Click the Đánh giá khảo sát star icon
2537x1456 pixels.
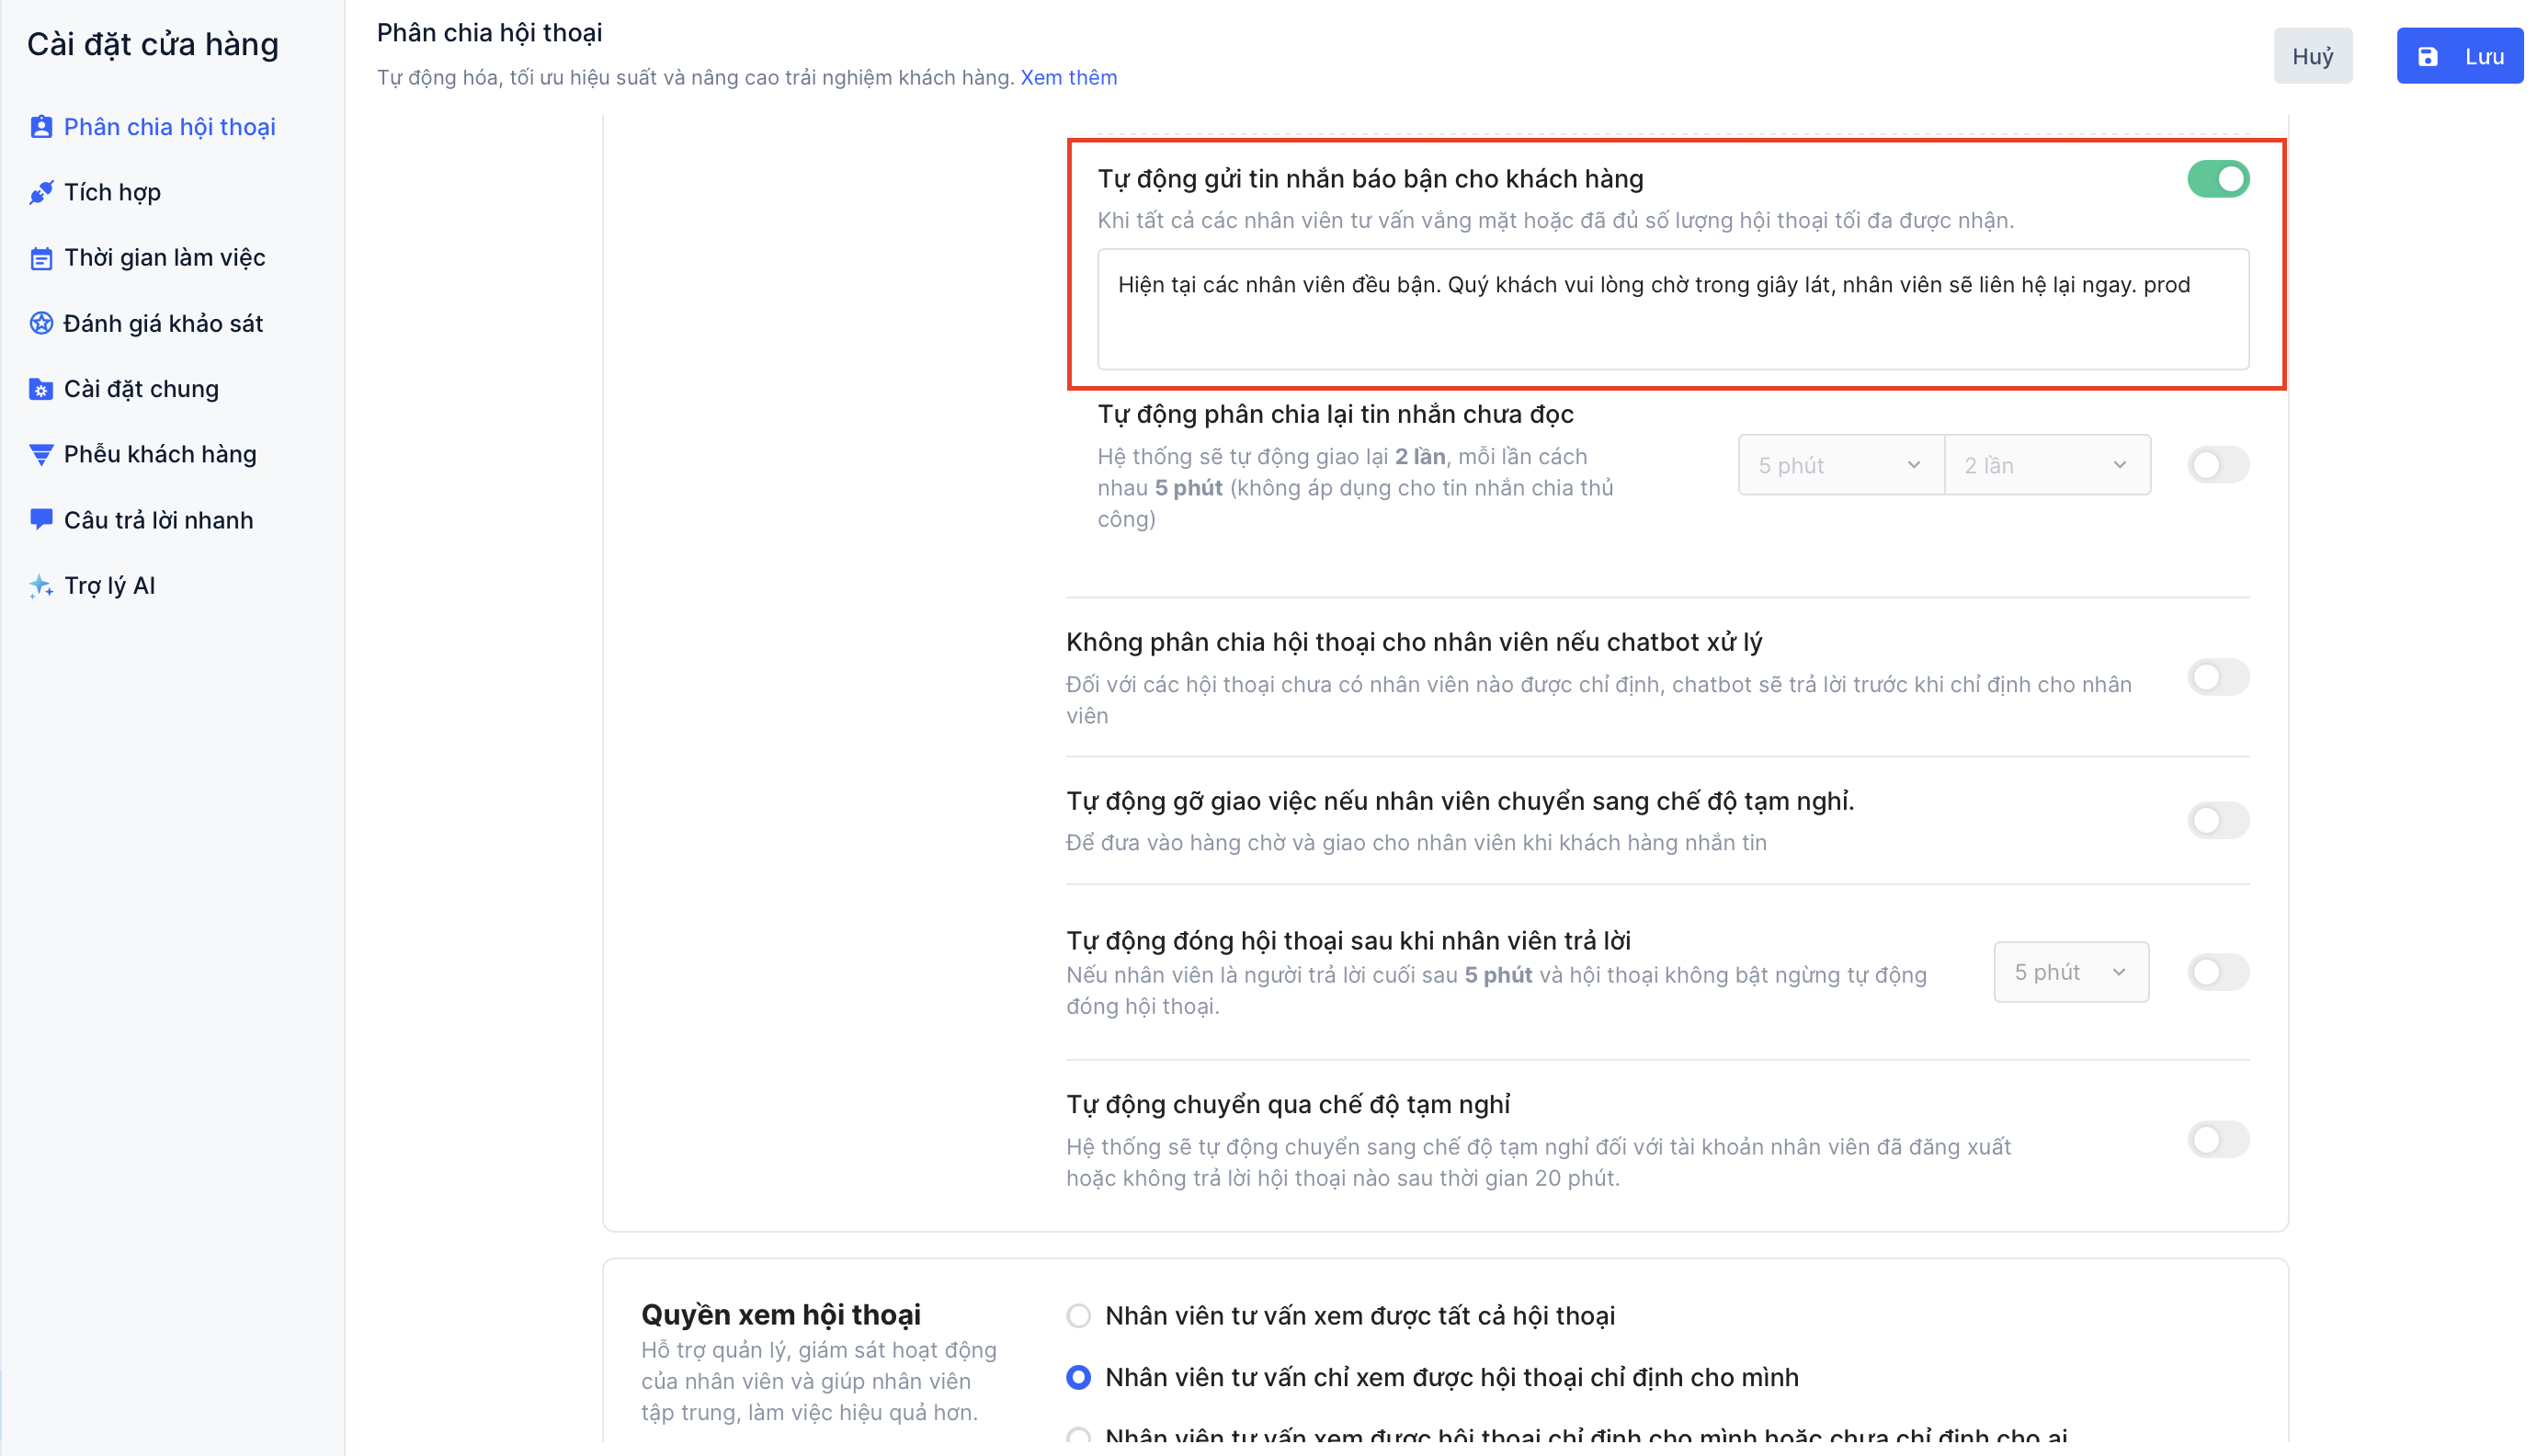click(41, 323)
